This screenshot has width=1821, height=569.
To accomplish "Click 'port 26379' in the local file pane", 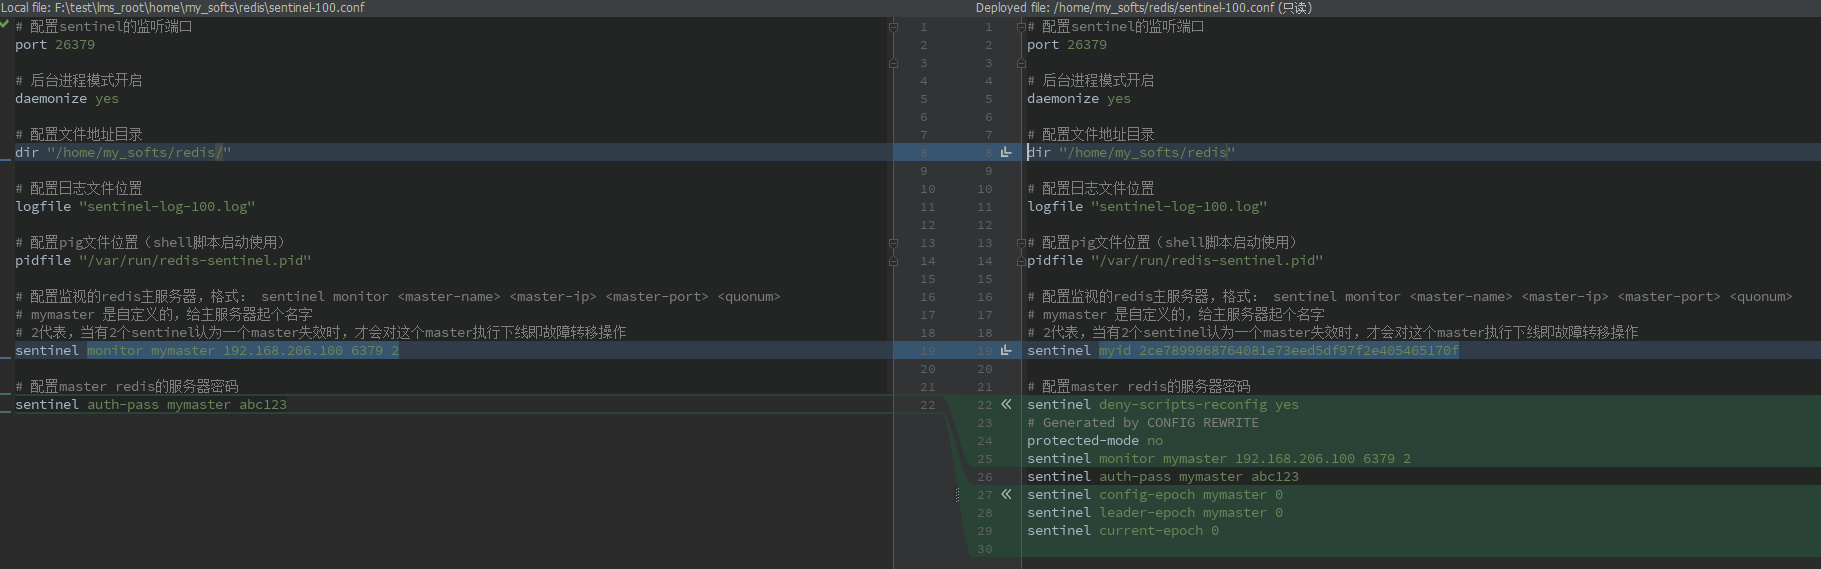I will coord(55,44).
